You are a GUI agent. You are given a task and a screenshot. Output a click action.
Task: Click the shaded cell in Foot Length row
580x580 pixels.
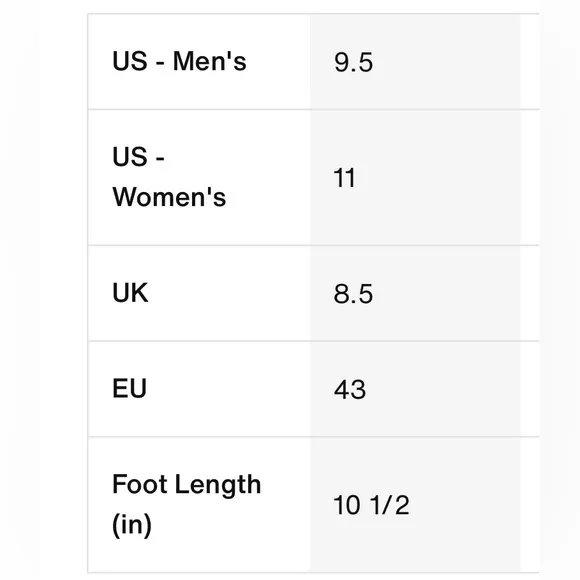[x=415, y=505]
